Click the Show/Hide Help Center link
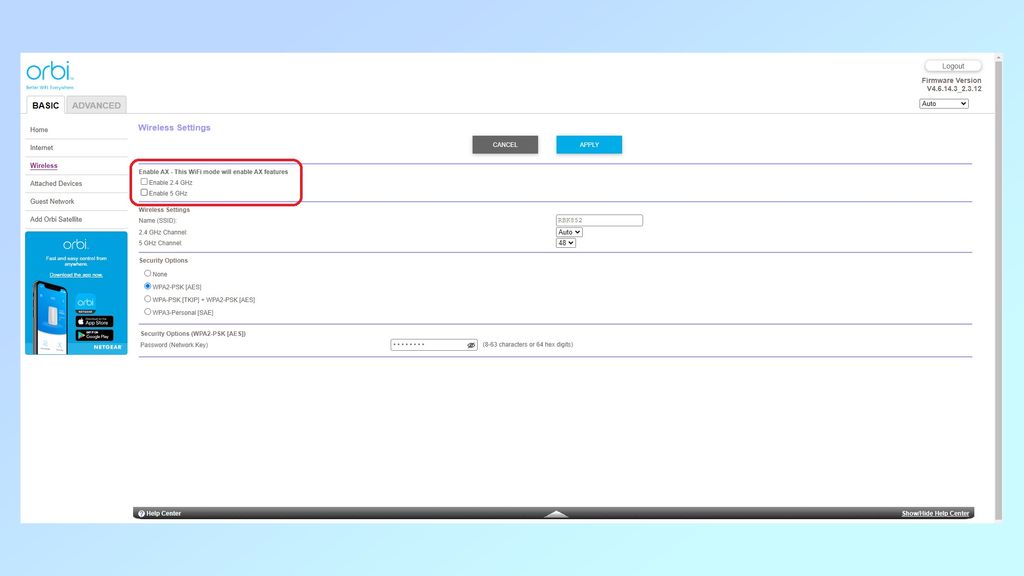1024x576 pixels. tap(935, 513)
